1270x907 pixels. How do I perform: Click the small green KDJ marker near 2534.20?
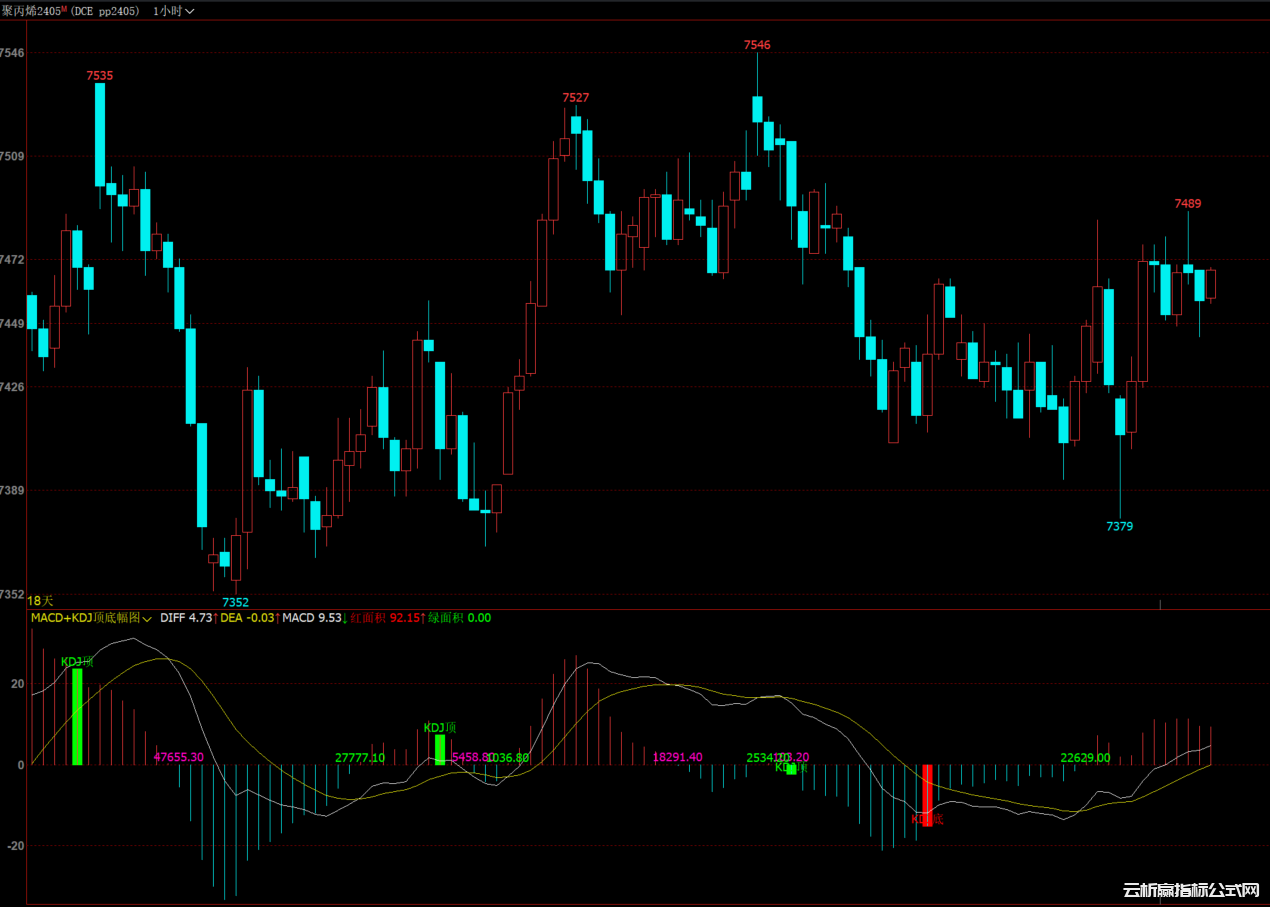[x=791, y=769]
